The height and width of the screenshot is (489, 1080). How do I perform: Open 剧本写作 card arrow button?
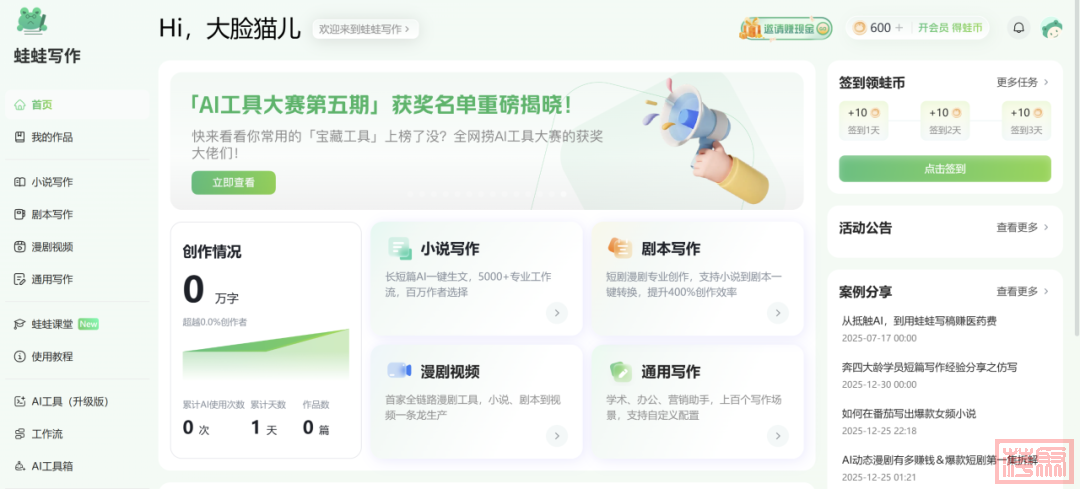pyautogui.click(x=778, y=313)
